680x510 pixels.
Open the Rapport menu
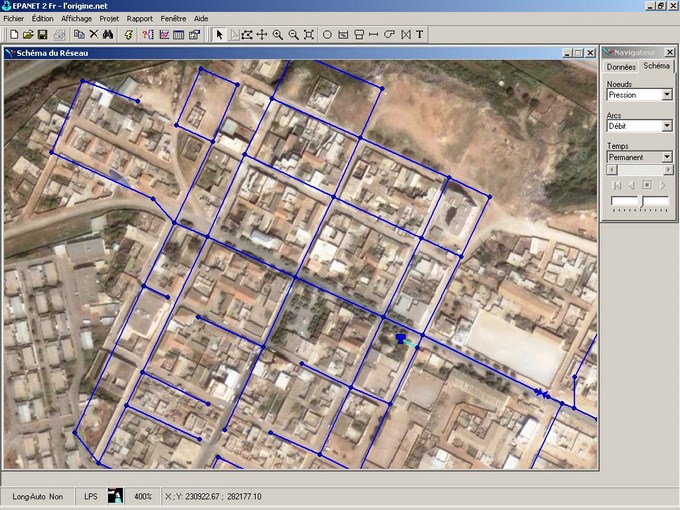[x=140, y=18]
